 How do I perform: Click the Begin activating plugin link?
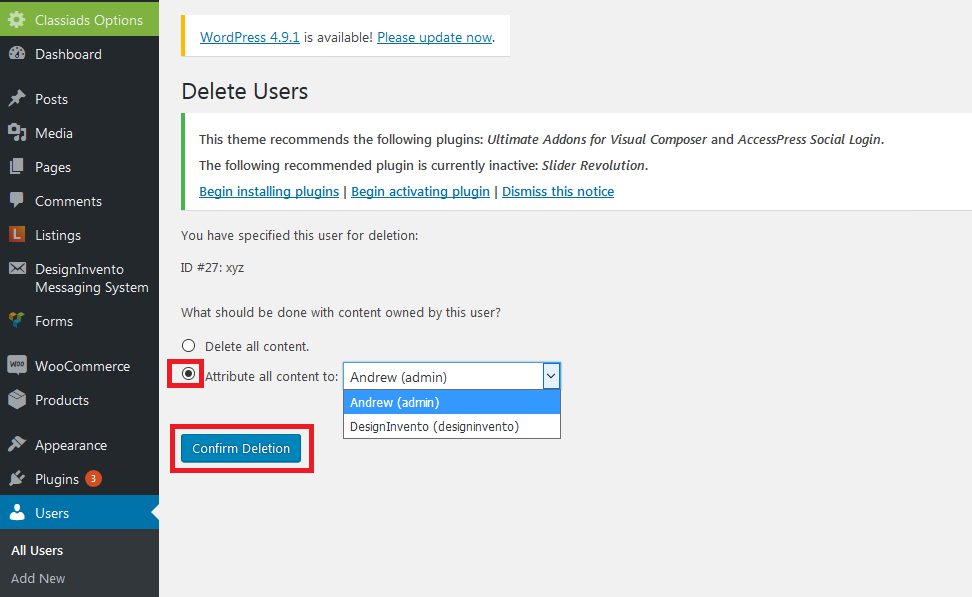[x=420, y=192]
